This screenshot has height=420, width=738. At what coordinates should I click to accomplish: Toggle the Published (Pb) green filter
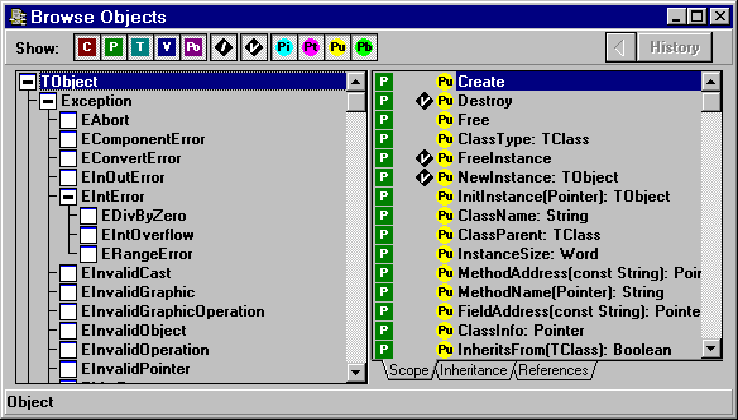pyautogui.click(x=364, y=47)
